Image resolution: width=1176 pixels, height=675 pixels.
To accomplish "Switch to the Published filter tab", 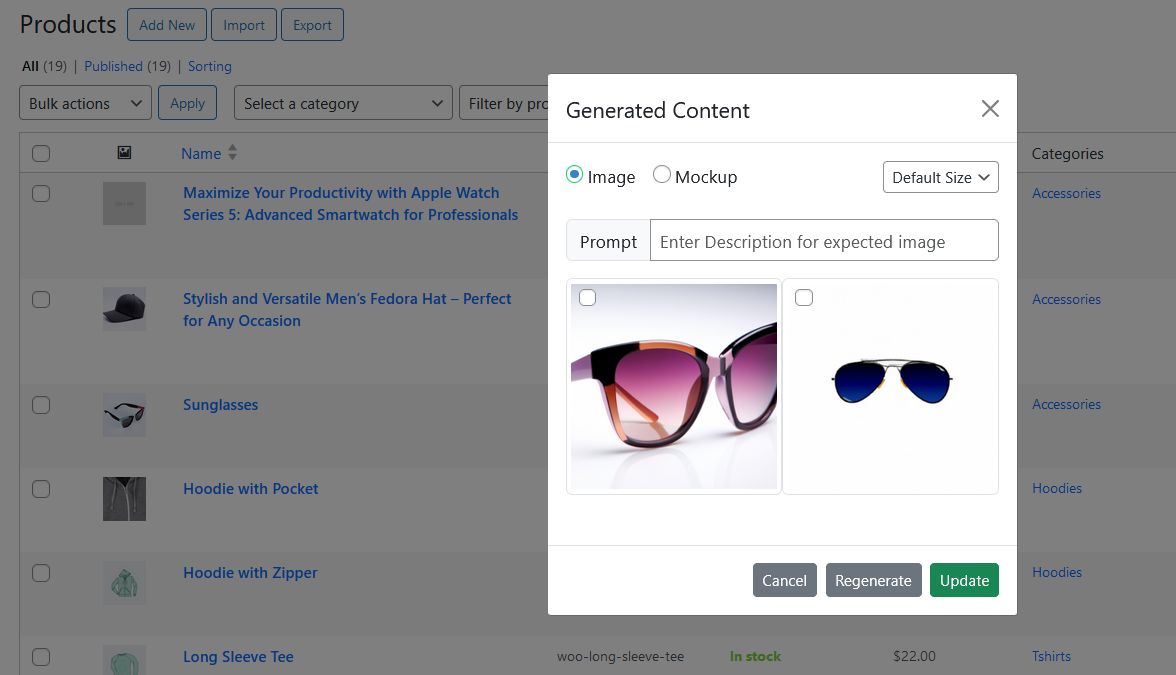I will coord(113,66).
